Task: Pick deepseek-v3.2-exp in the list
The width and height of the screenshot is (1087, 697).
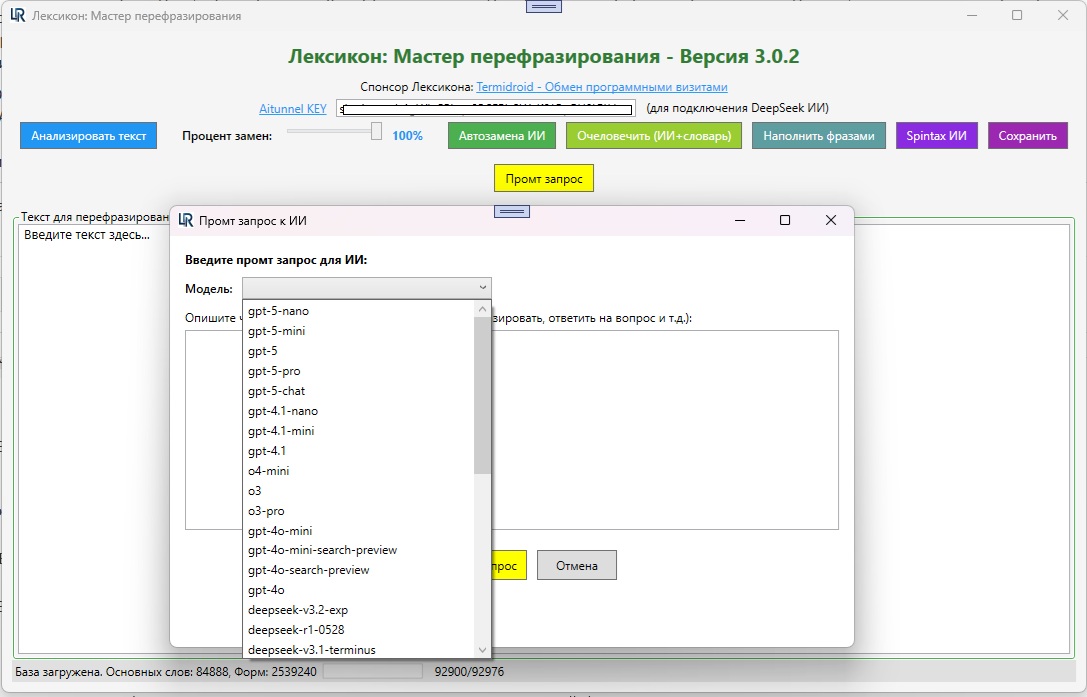Action: [x=298, y=610]
